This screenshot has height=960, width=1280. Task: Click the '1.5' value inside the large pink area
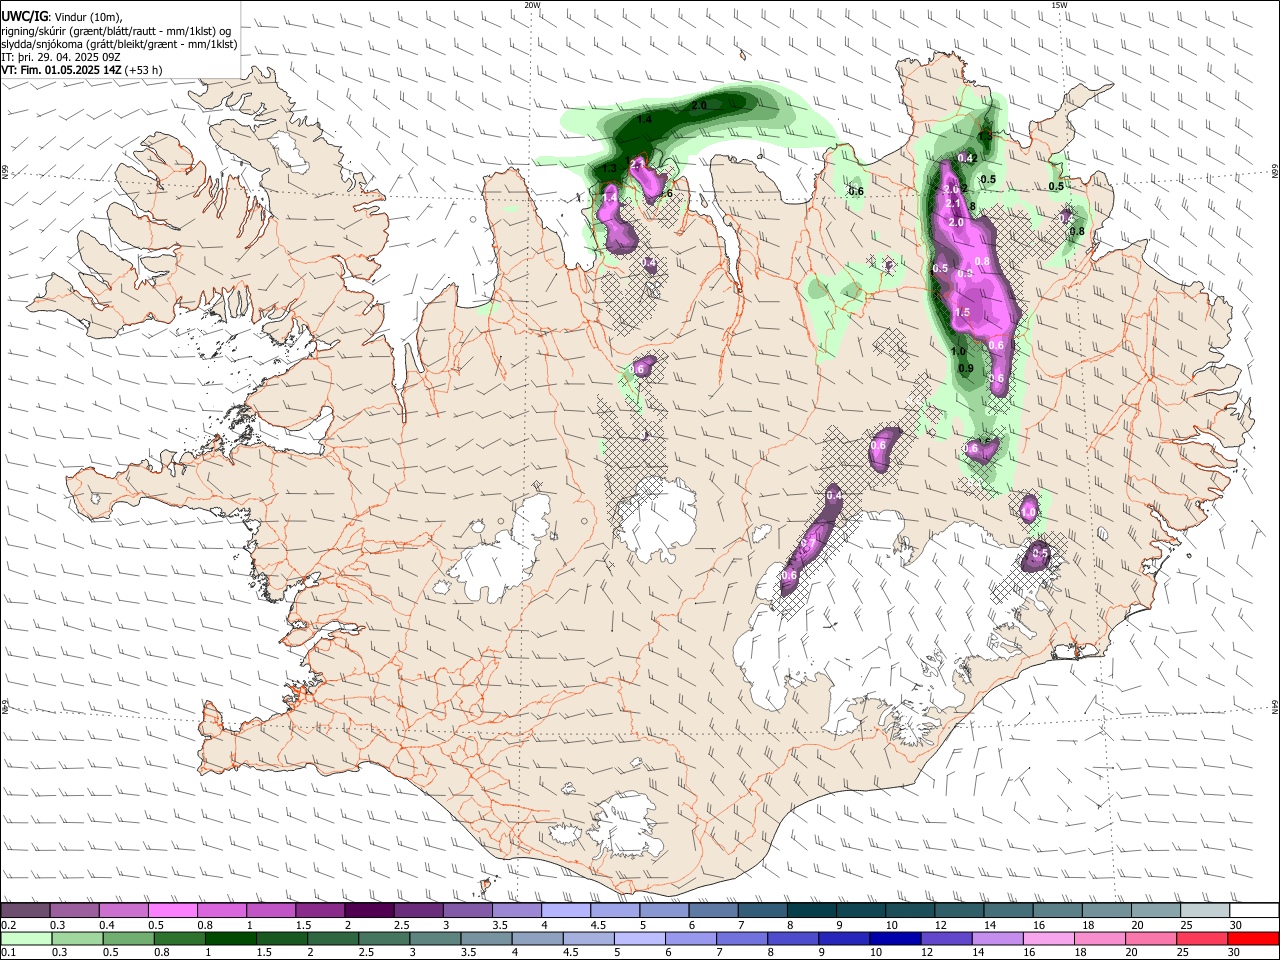[962, 312]
